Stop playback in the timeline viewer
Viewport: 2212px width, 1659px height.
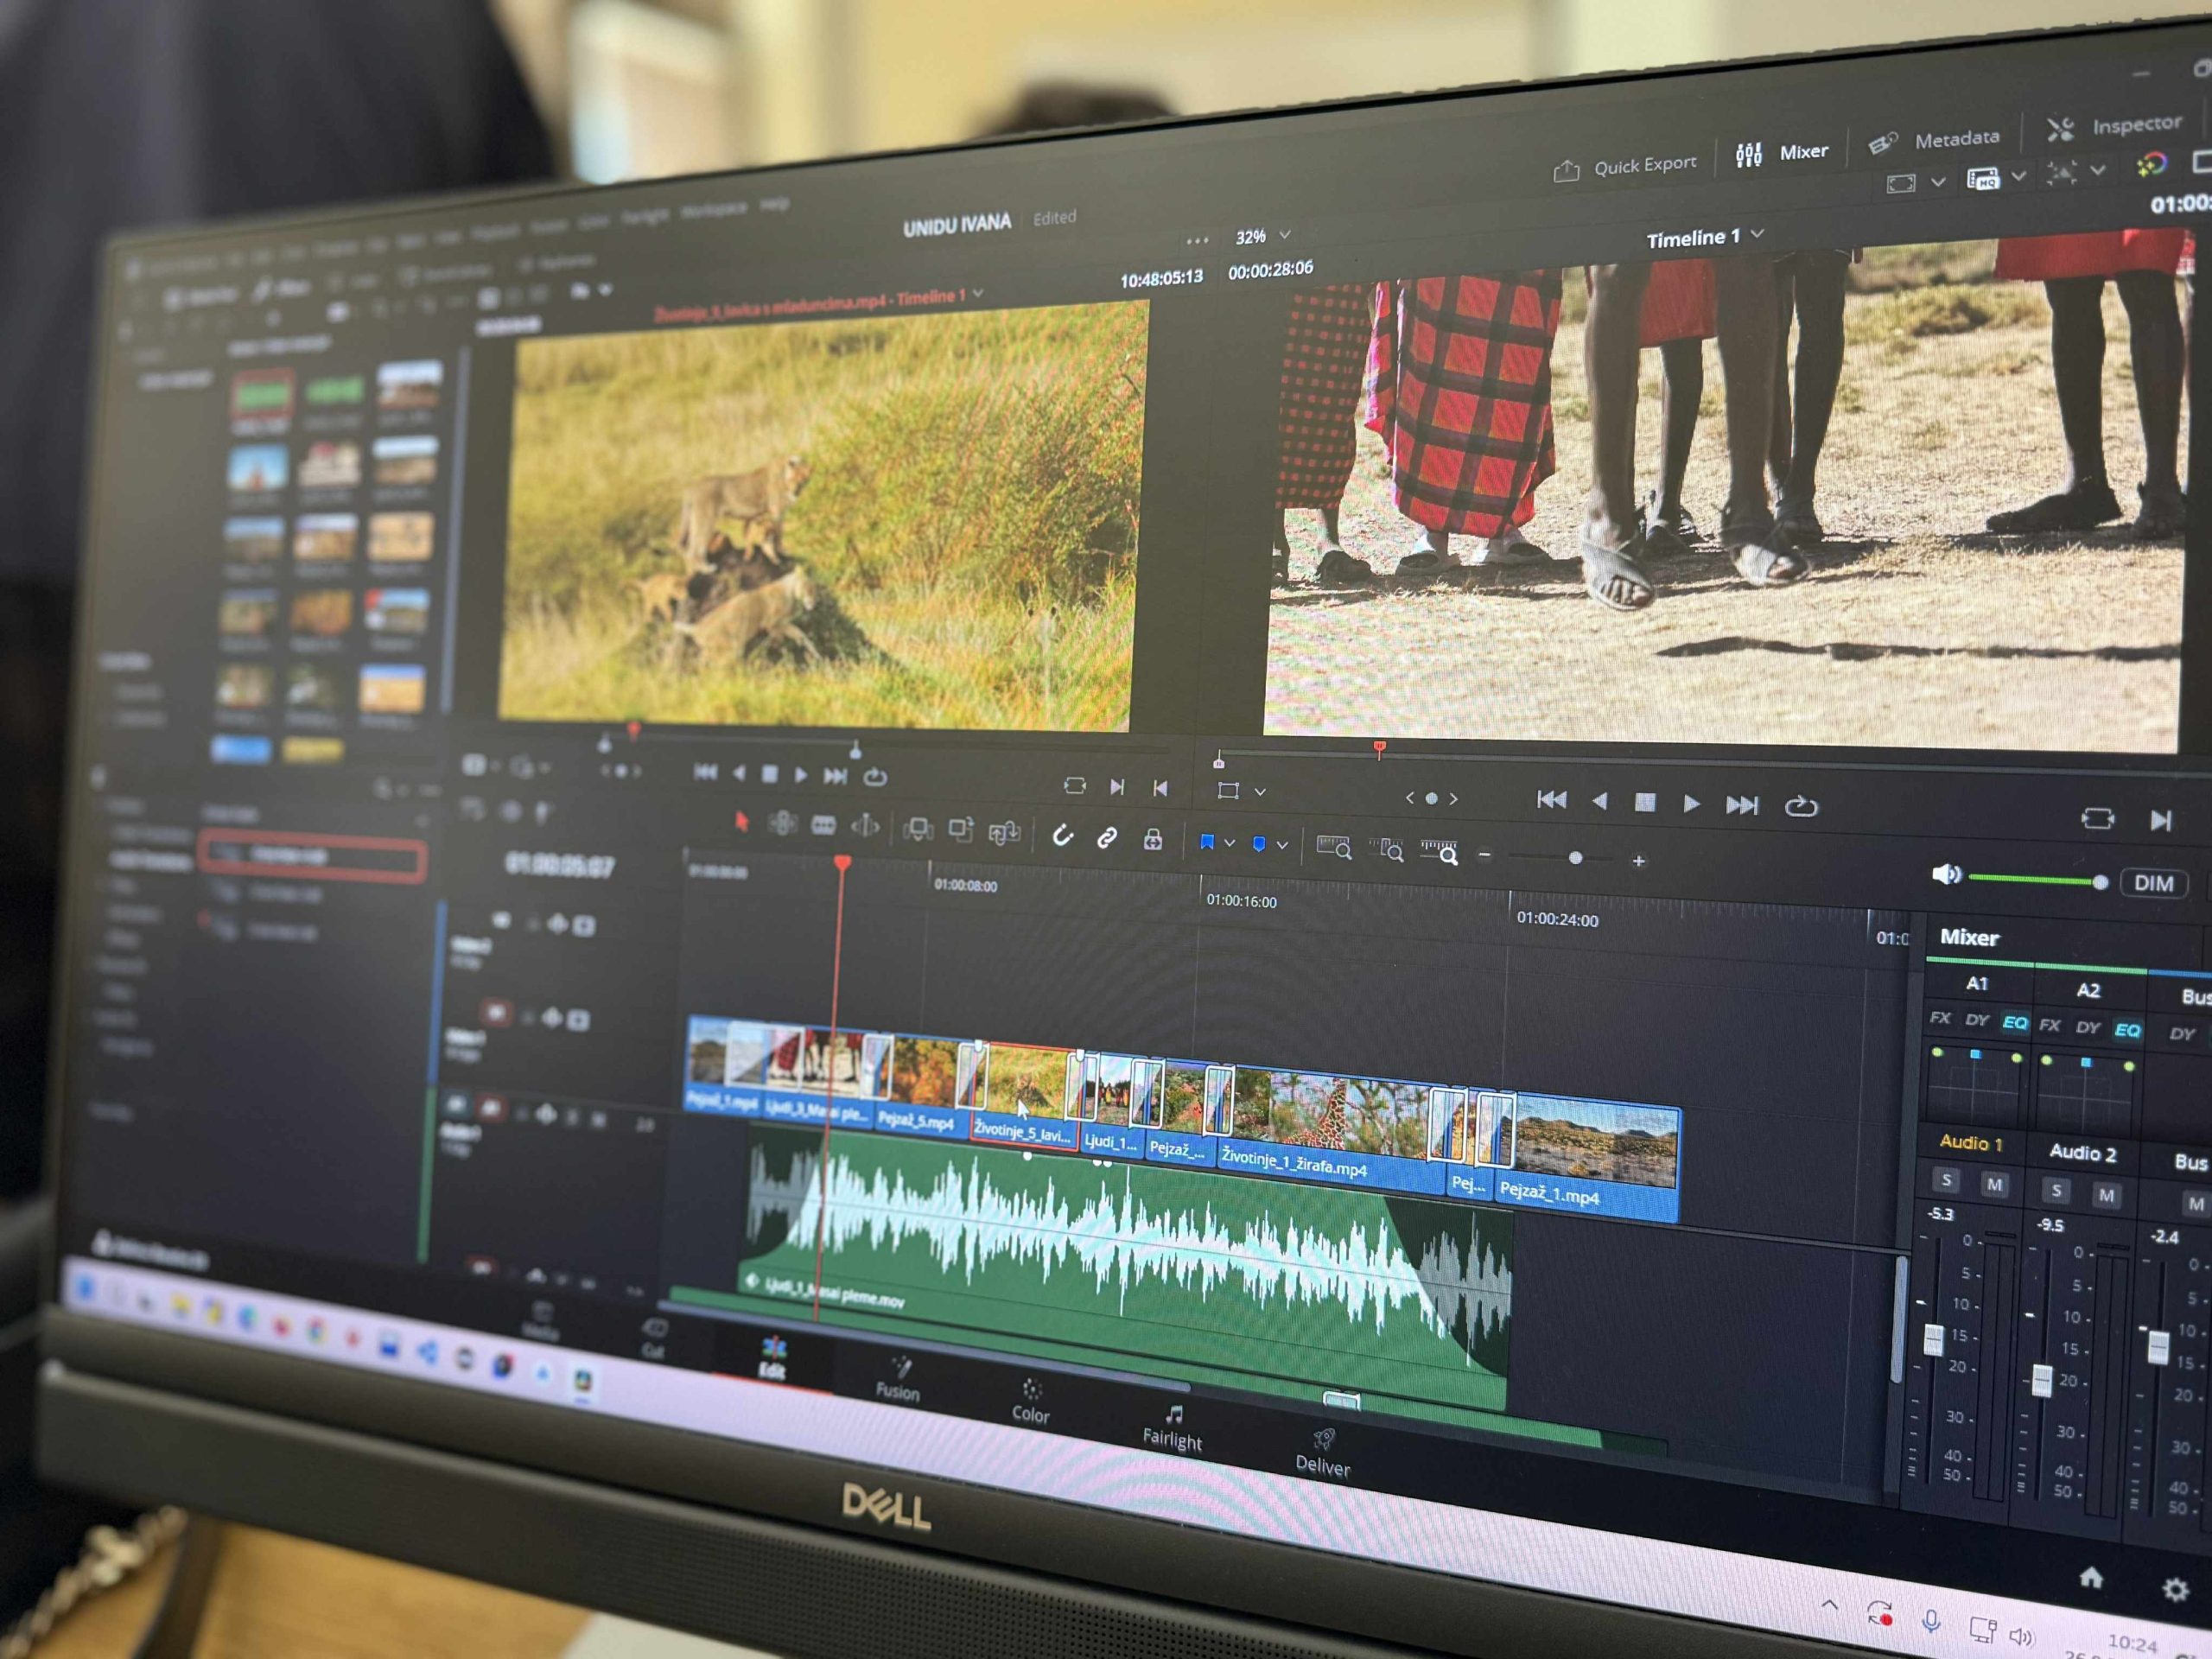1645,802
